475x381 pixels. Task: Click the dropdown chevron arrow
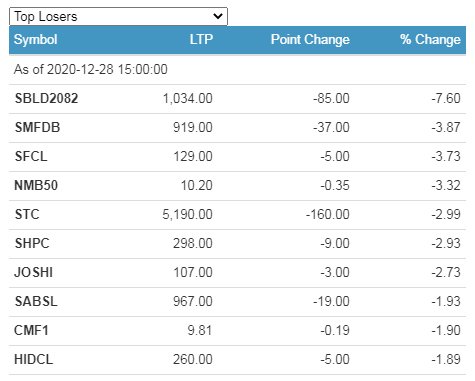(218, 16)
